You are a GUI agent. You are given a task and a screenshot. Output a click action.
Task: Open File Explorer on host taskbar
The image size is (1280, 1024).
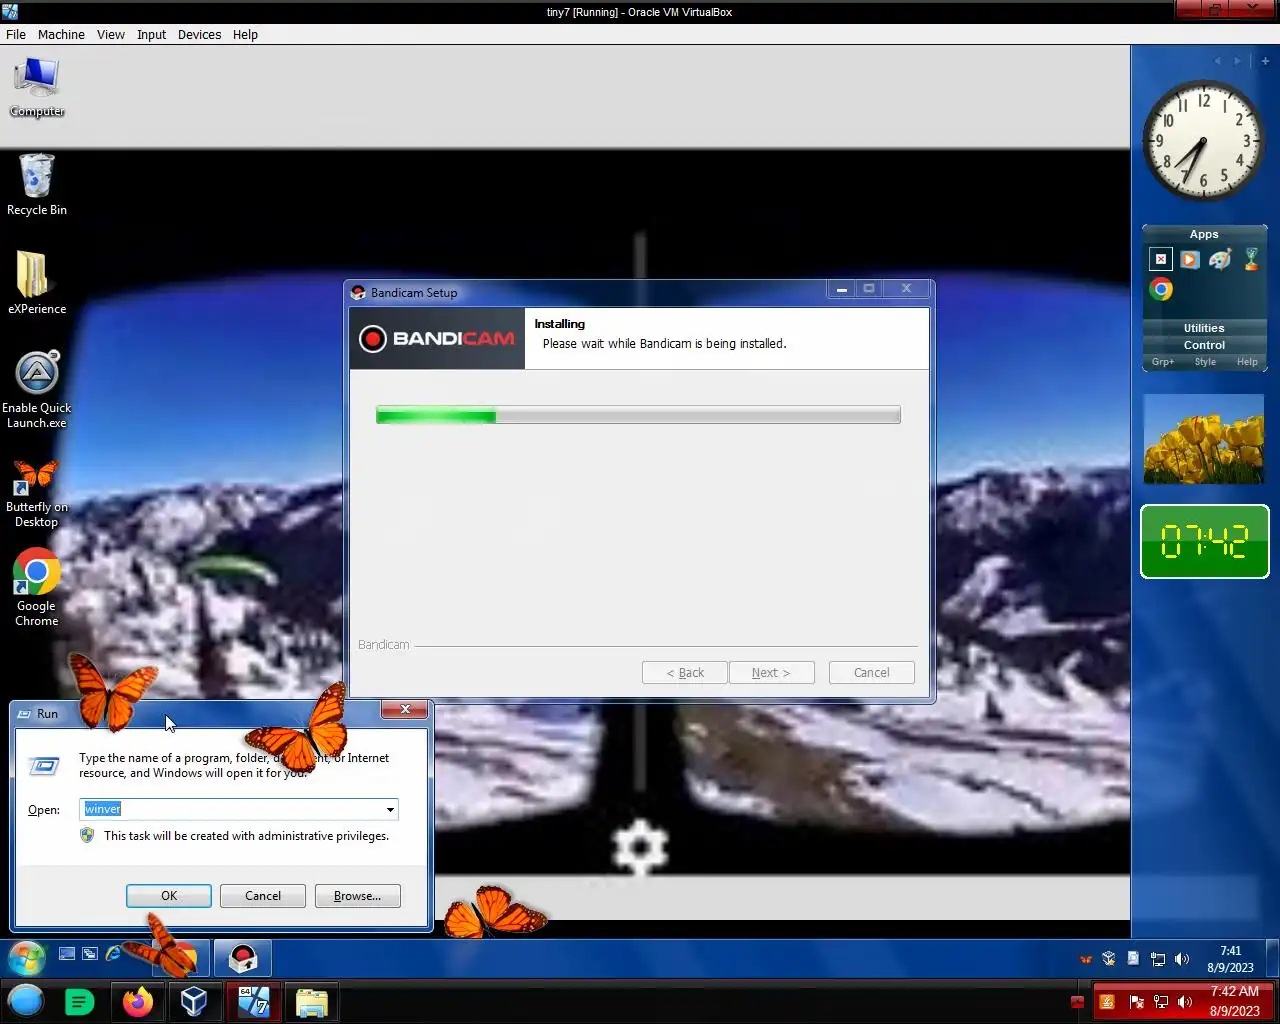[x=311, y=1001]
